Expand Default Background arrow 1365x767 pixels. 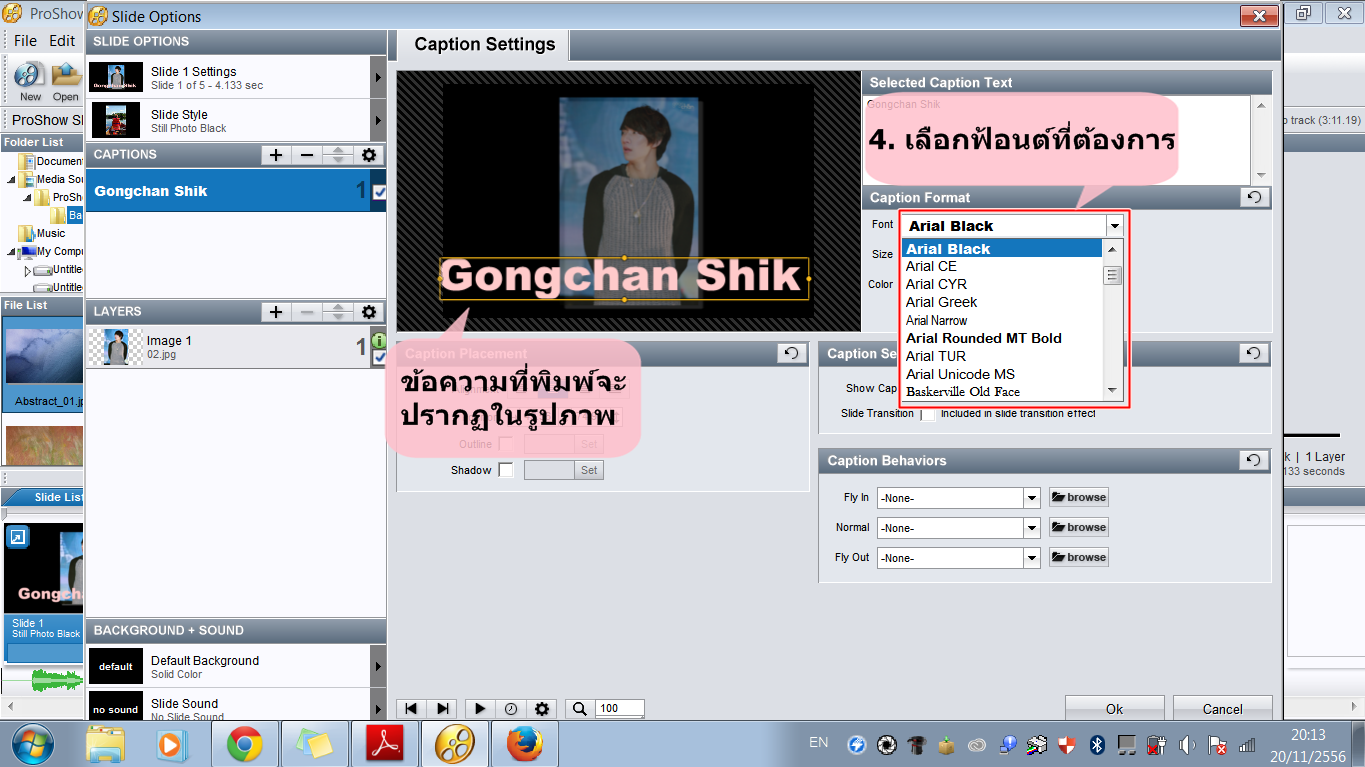pos(378,666)
